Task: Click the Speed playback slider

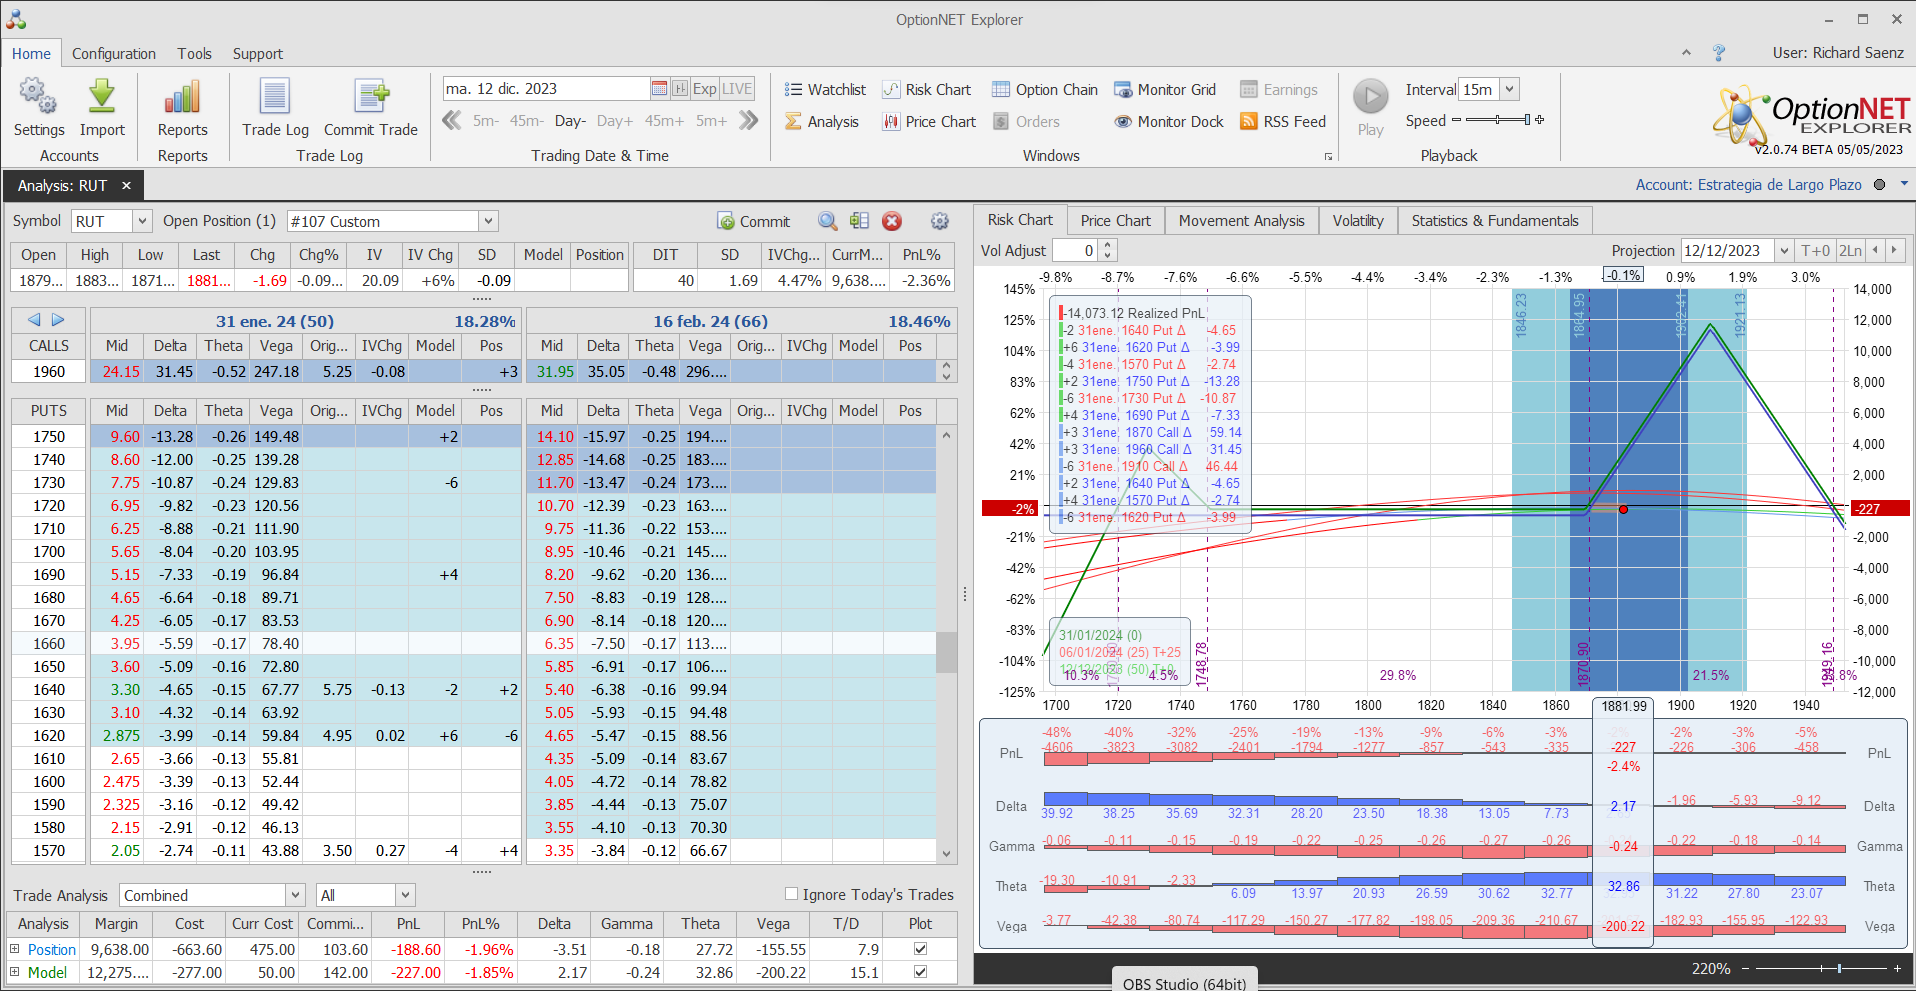Action: pyautogui.click(x=1497, y=120)
